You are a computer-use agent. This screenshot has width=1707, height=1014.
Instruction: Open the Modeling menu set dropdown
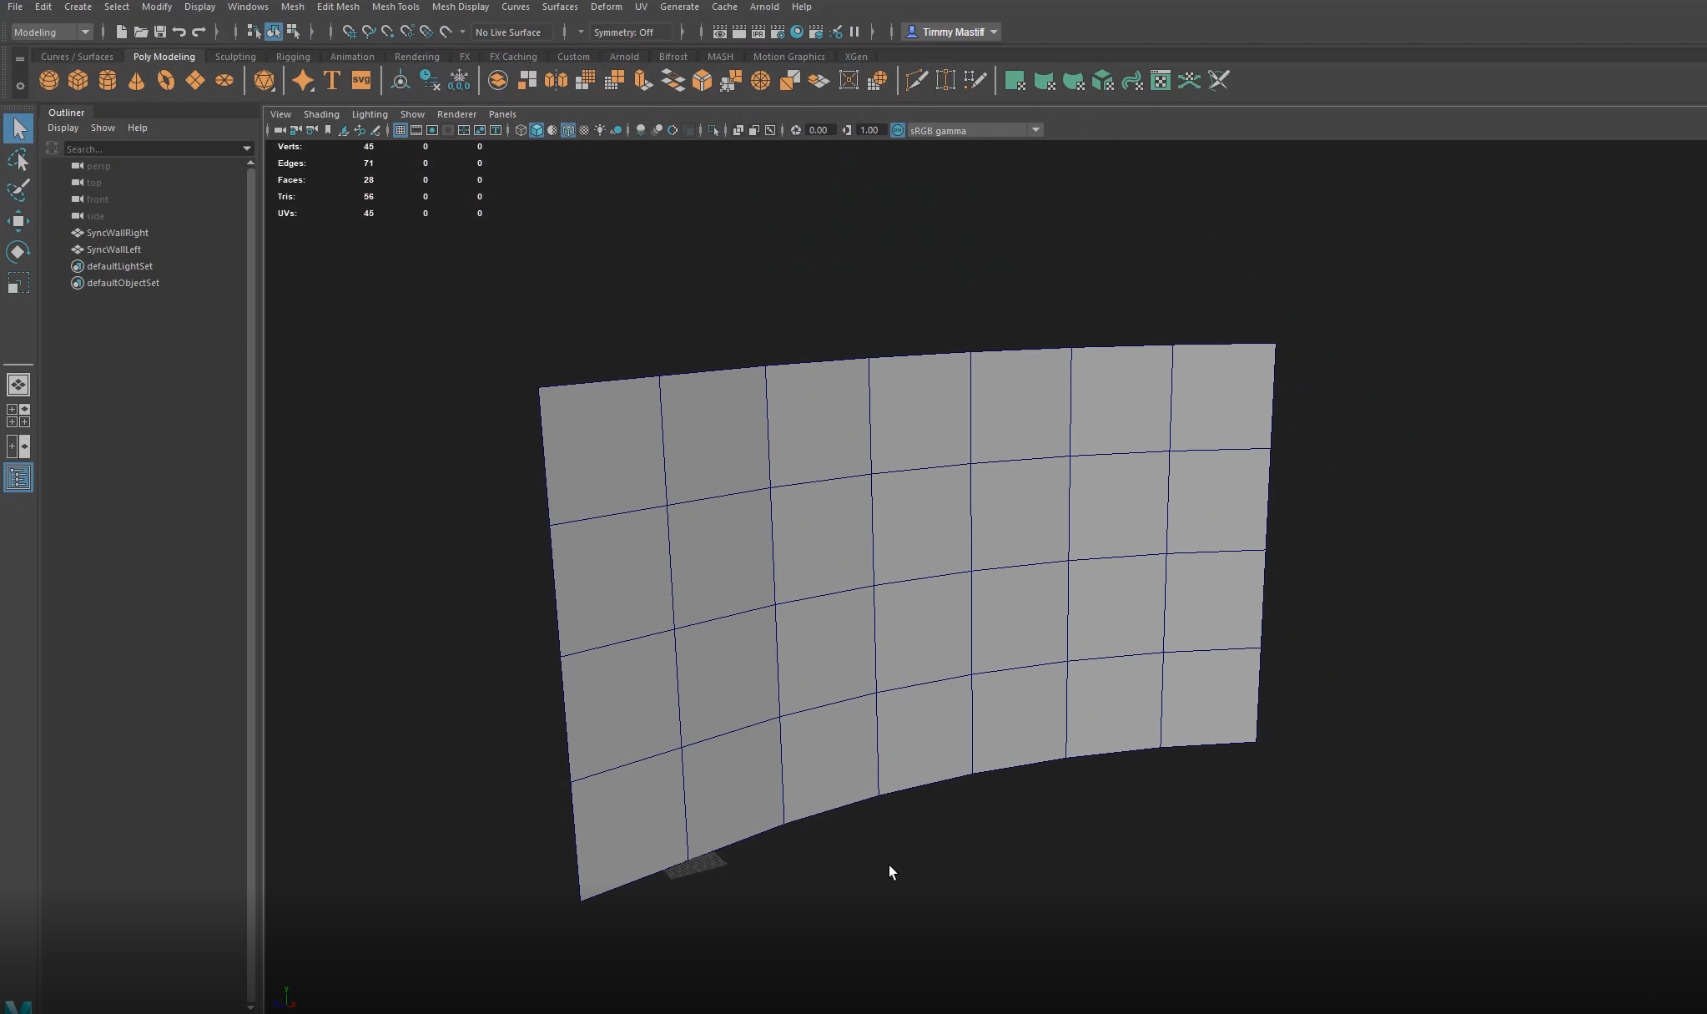pos(51,32)
